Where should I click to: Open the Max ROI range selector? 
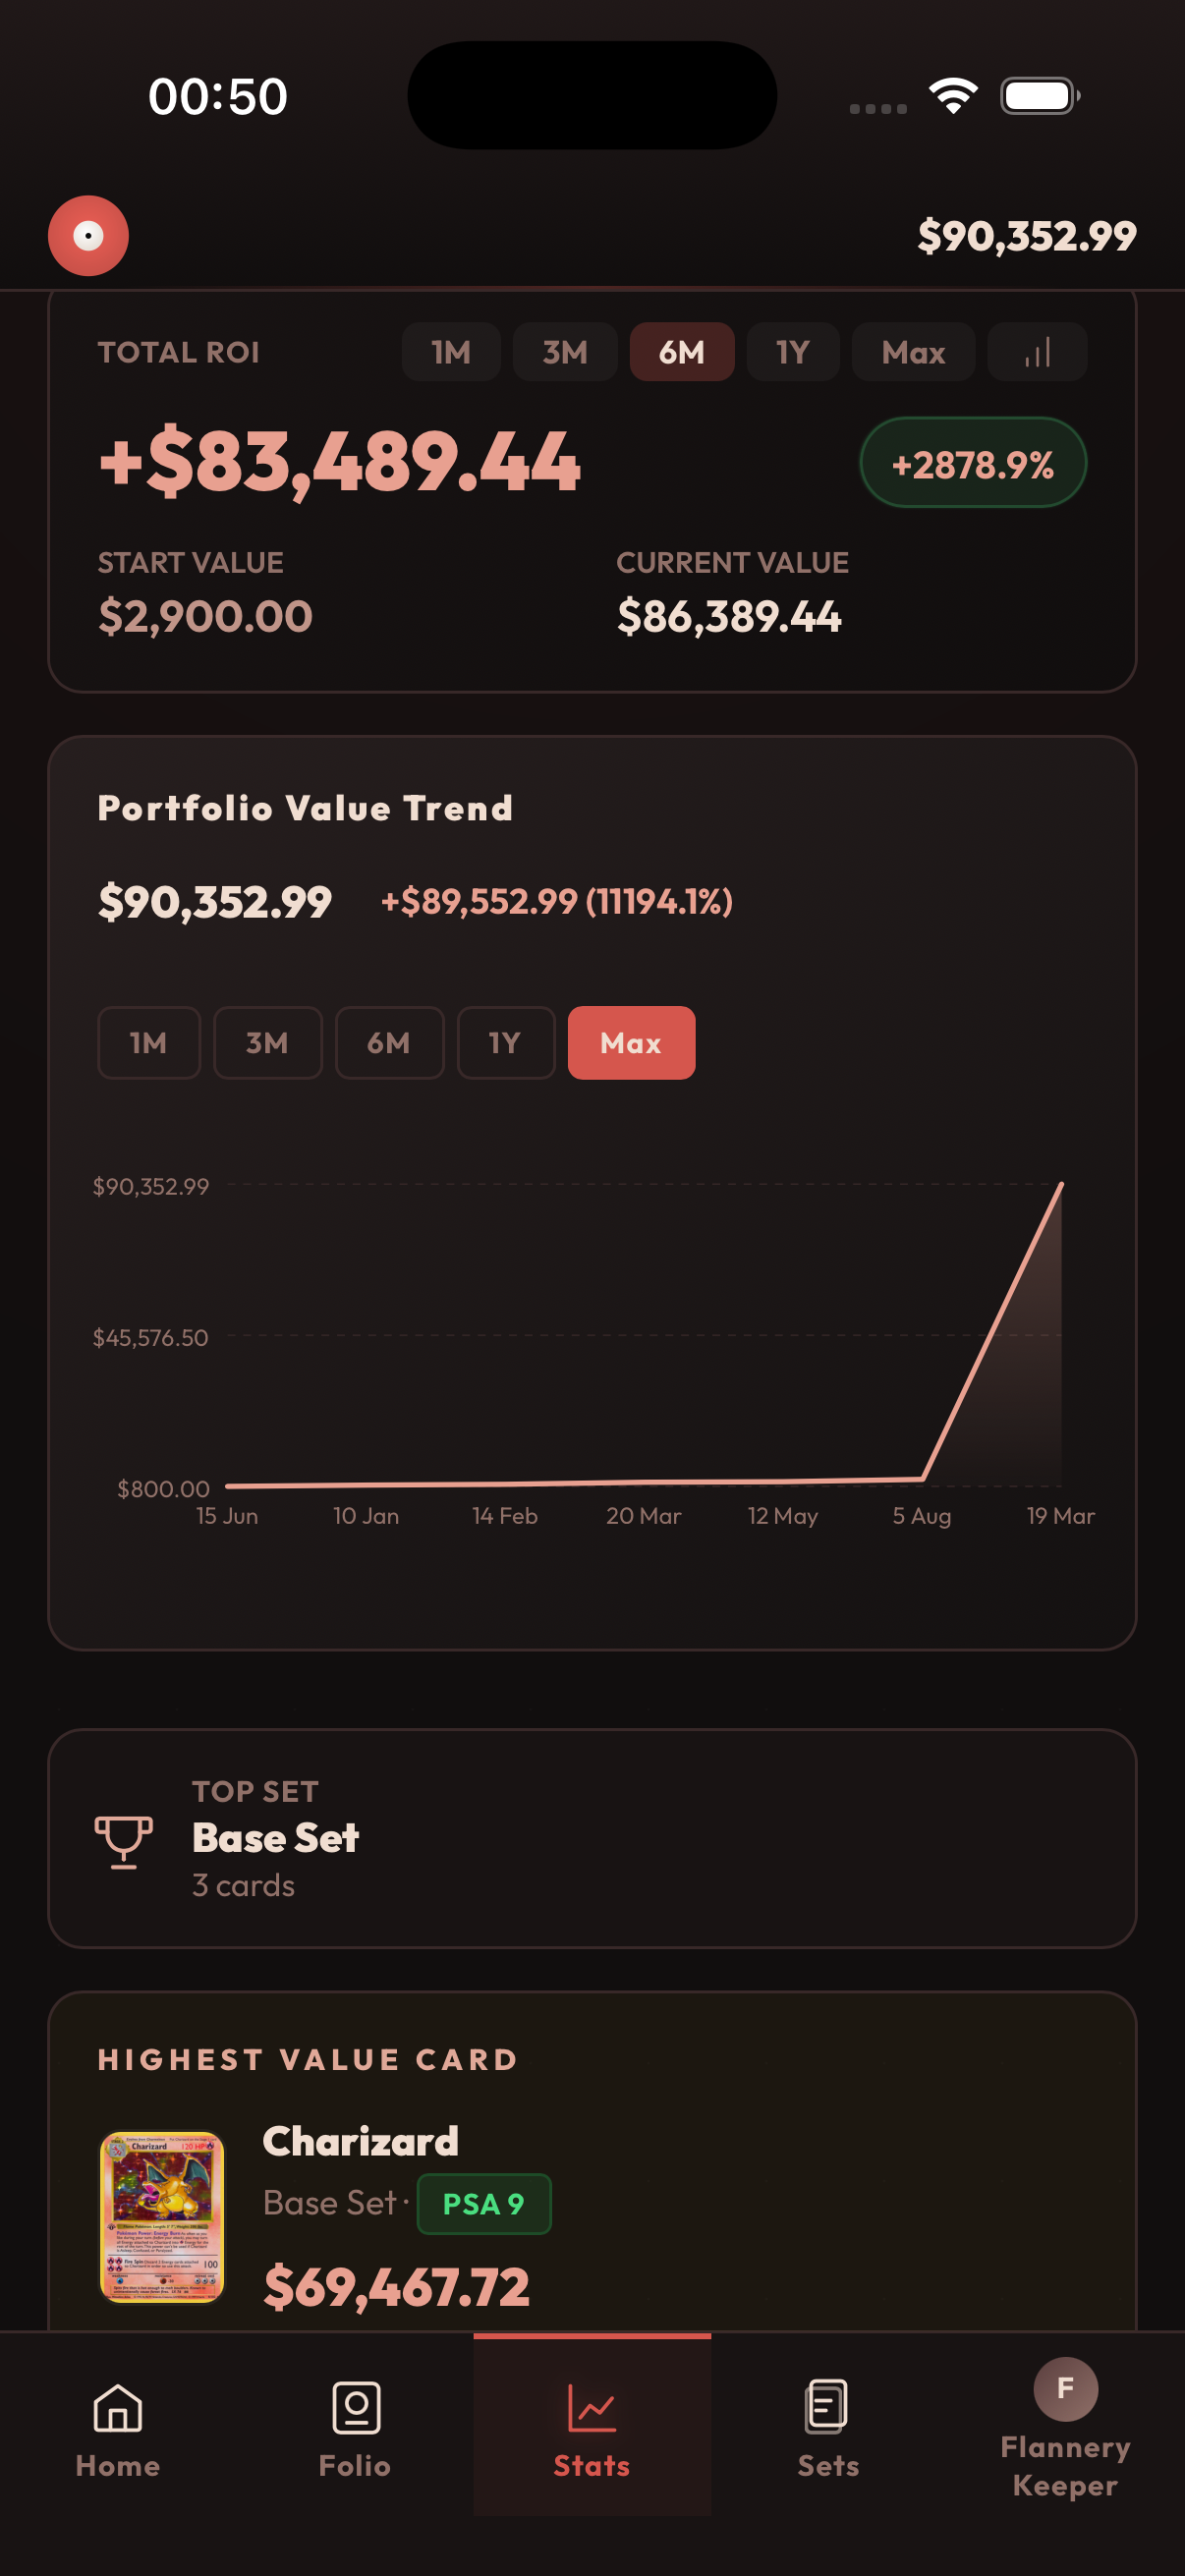911,351
